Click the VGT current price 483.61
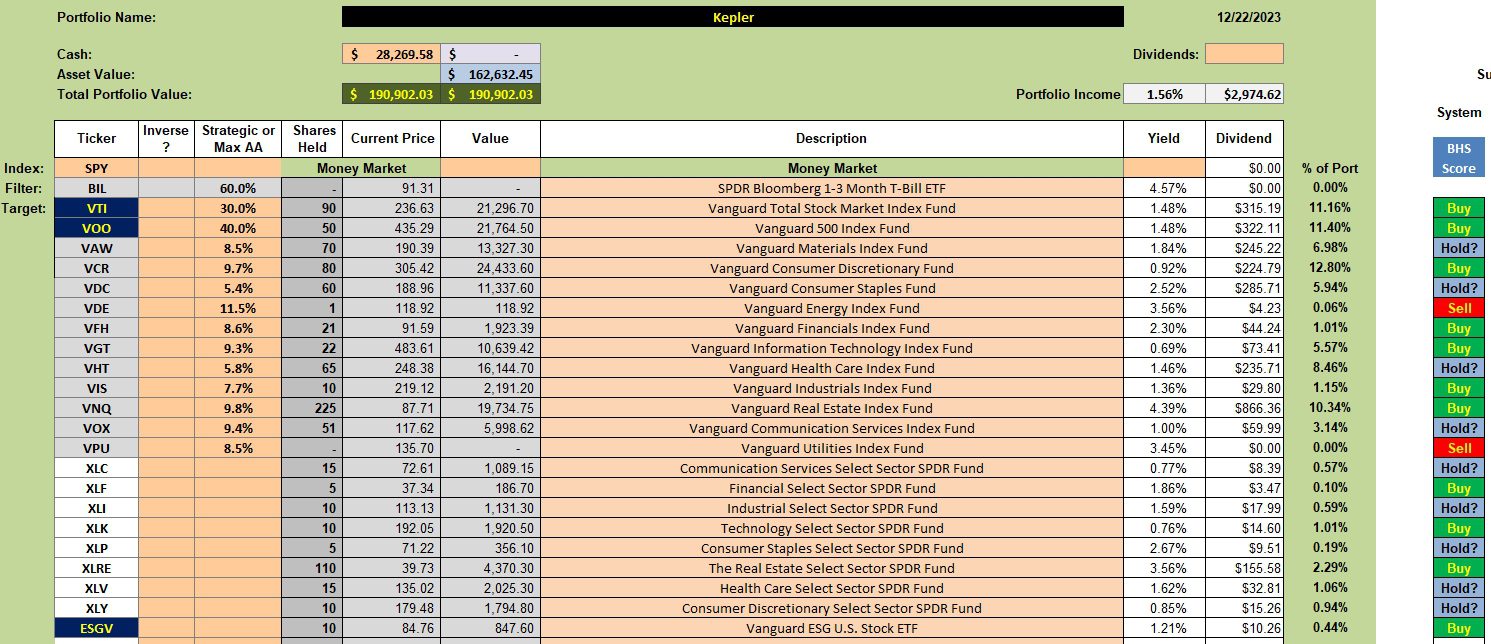1491x644 pixels. [391, 348]
